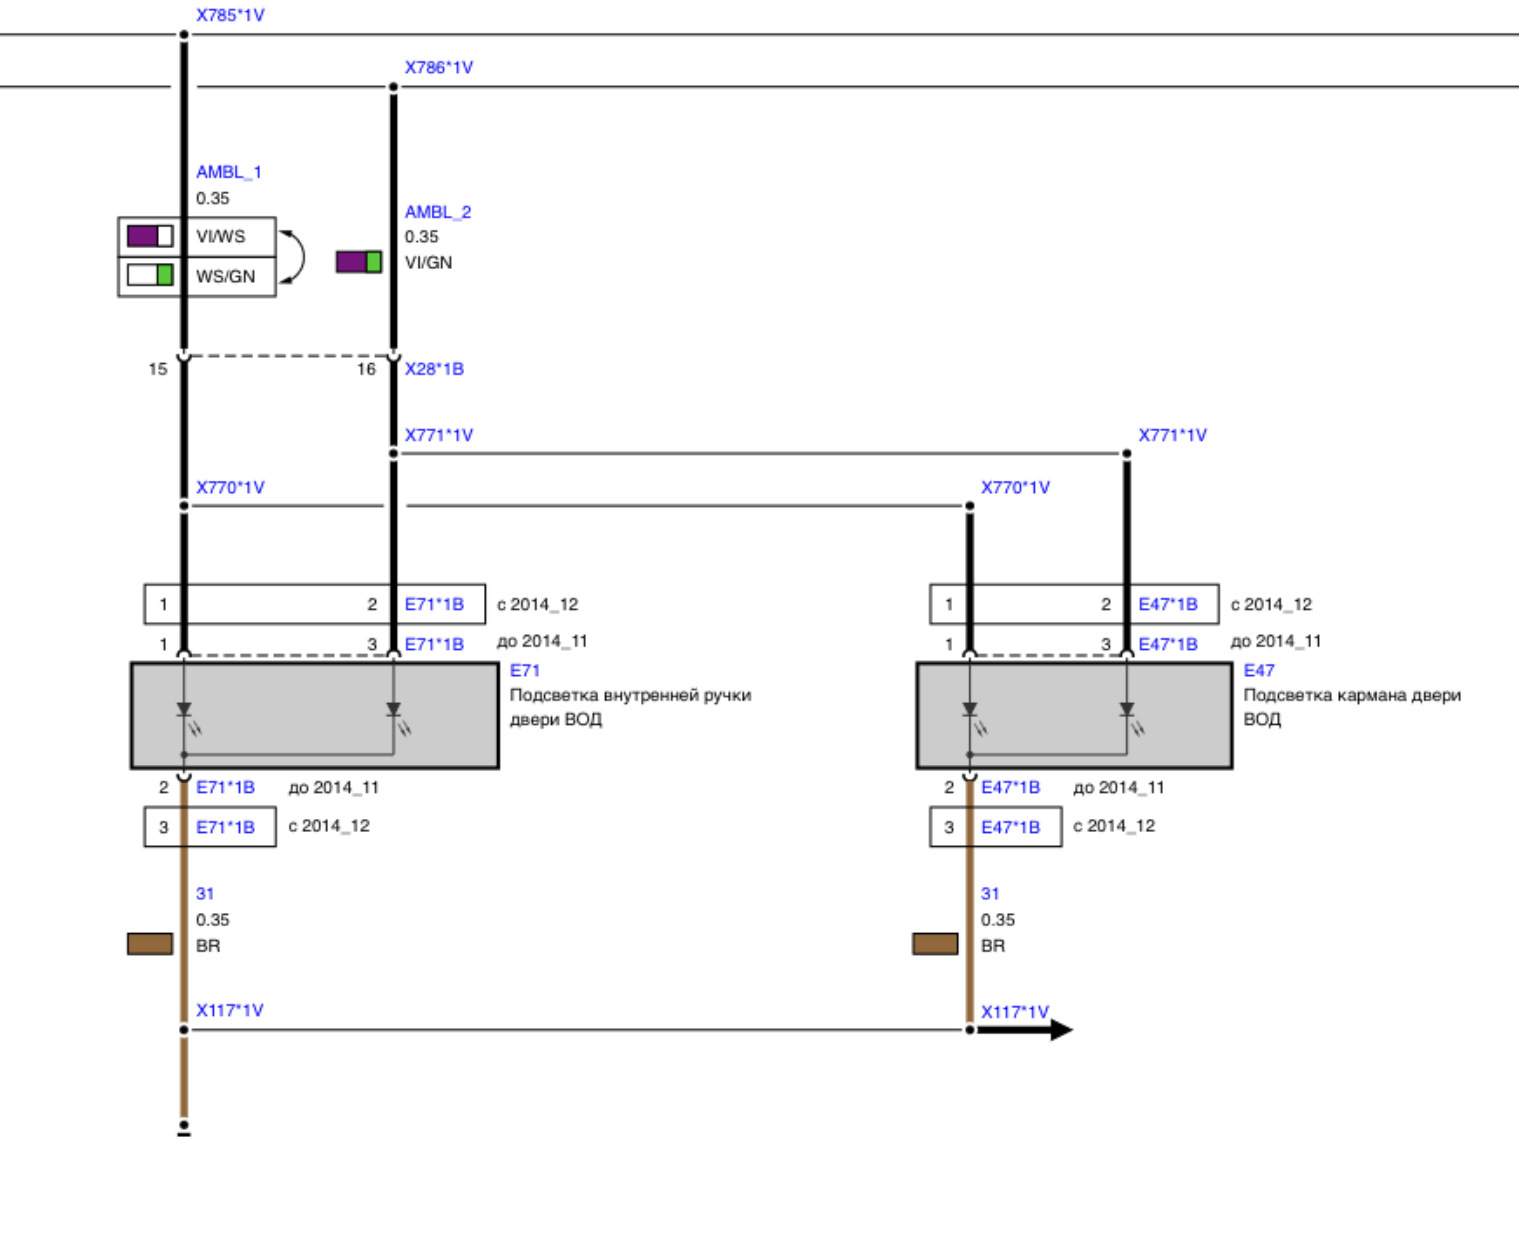
Task: Click the wire color swap arrows icon
Action: 293,256
